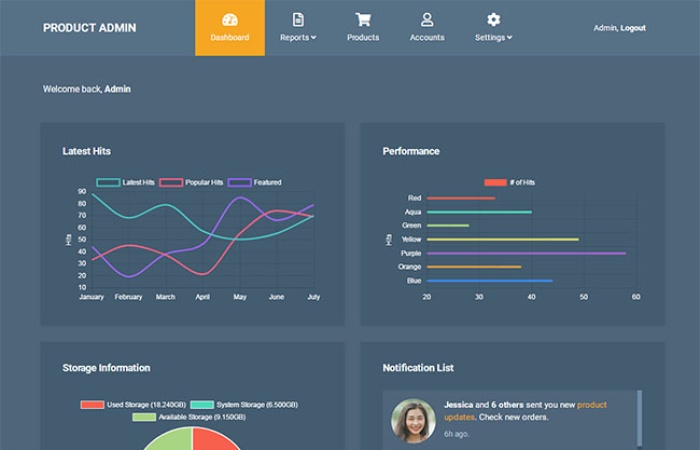Click the Orange bar in Performance chart
Image resolution: width=700 pixels, height=450 pixels.
(474, 267)
